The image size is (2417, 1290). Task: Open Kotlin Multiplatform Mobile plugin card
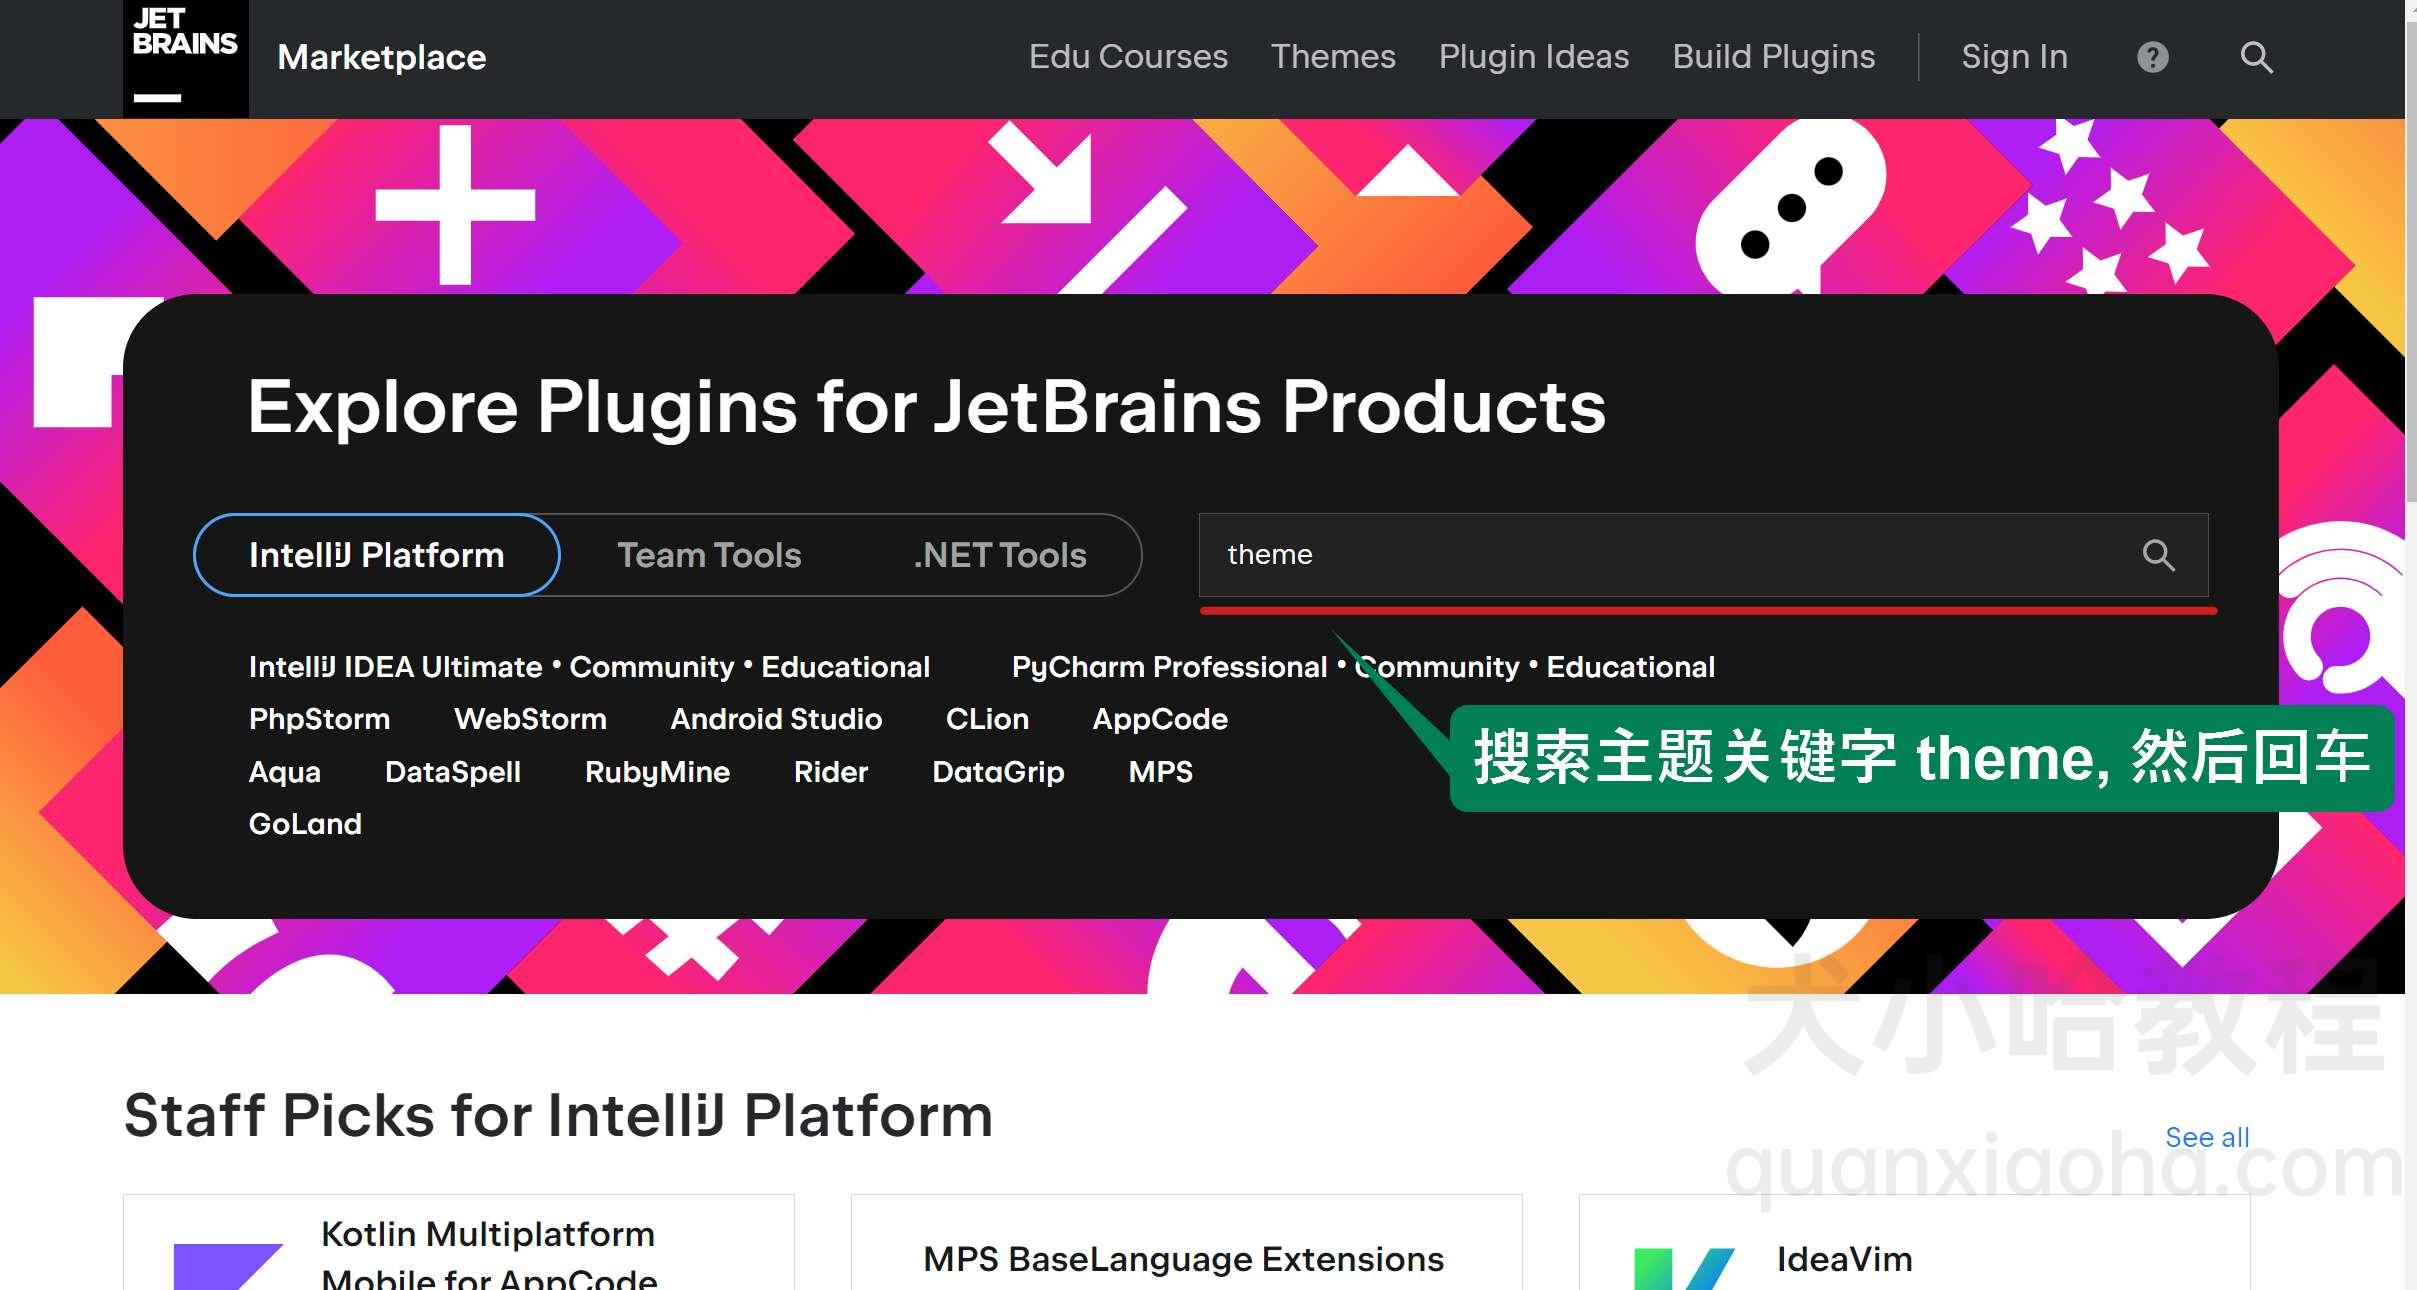pyautogui.click(x=458, y=1243)
